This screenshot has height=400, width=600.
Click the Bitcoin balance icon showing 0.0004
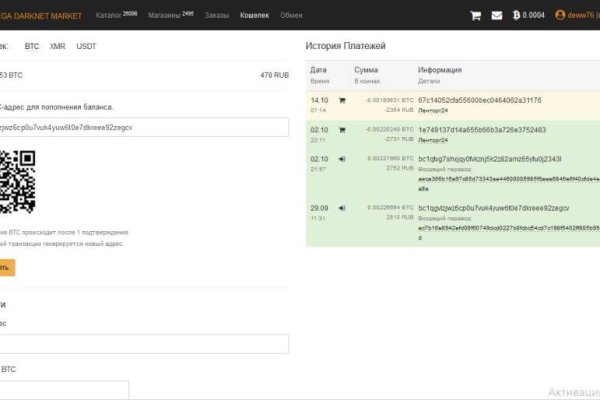pyautogui.click(x=517, y=16)
